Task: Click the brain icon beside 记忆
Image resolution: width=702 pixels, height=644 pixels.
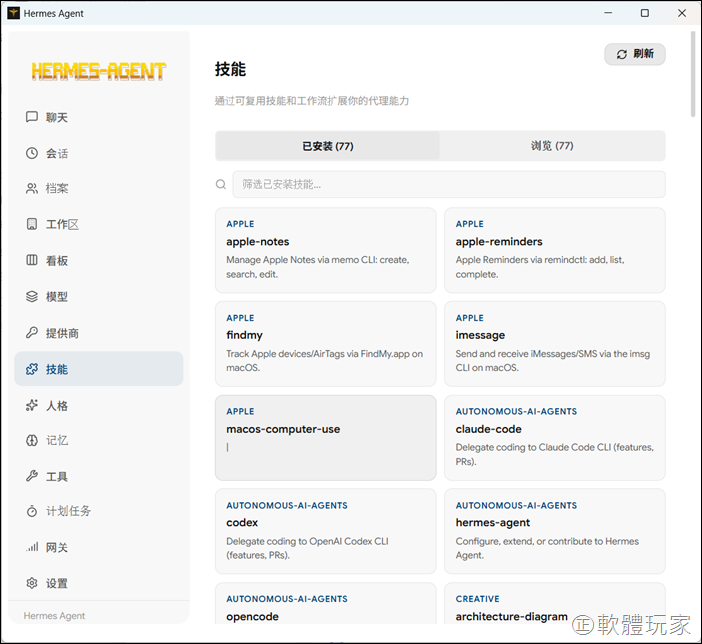Action: coord(32,441)
